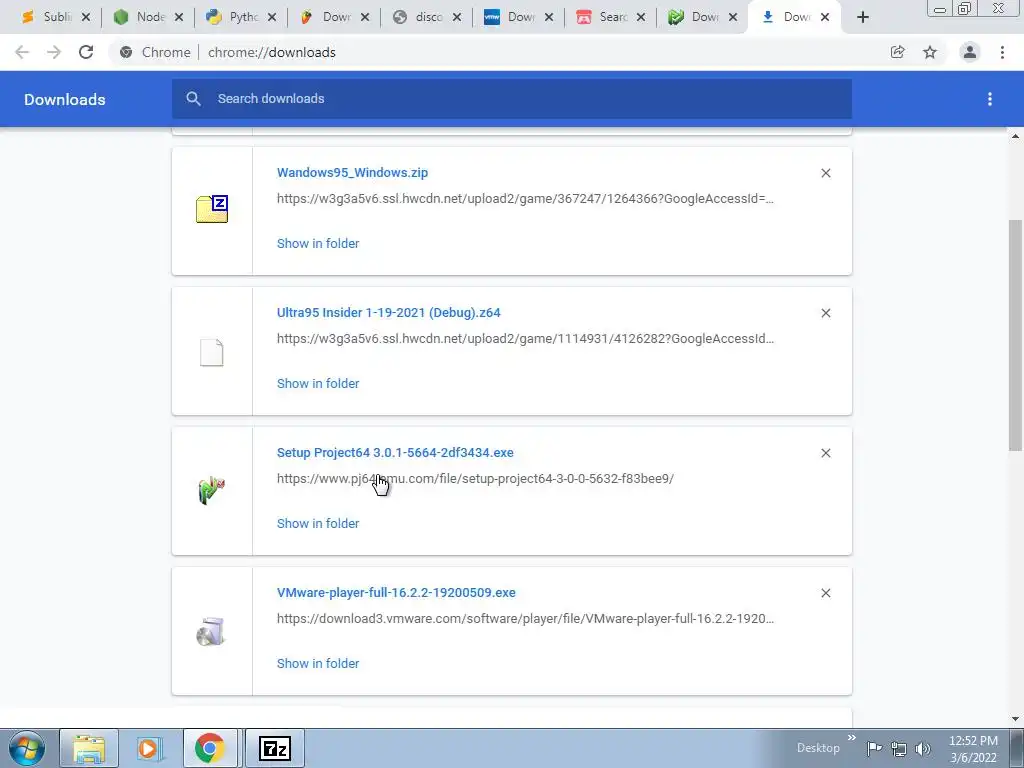Open Windows Explorer from taskbar
1024x768 pixels.
(89, 748)
